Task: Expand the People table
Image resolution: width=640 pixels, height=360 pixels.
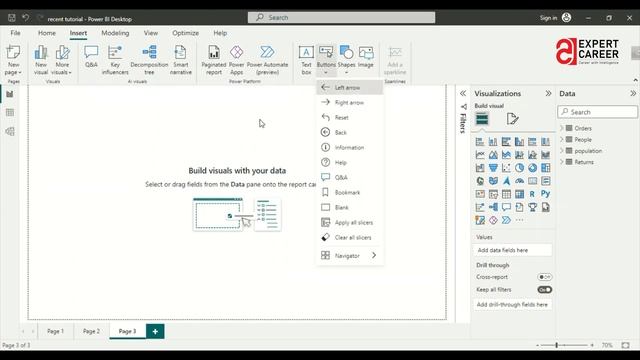Action: (x=562, y=139)
